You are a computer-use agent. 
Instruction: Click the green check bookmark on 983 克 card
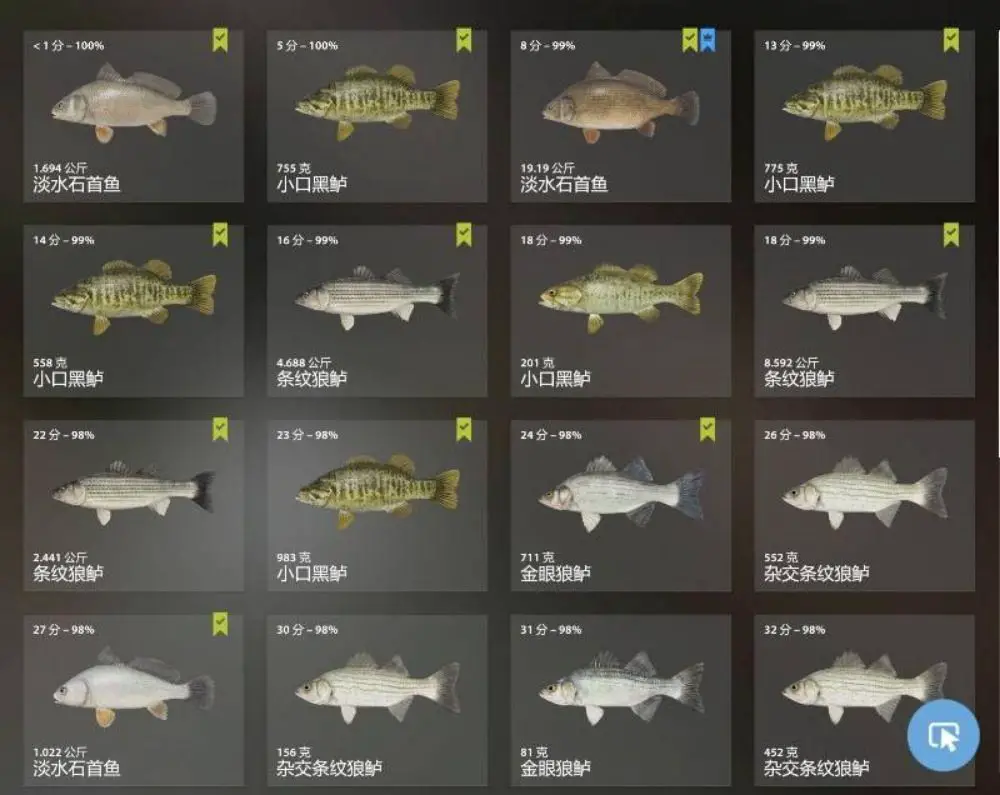point(464,430)
